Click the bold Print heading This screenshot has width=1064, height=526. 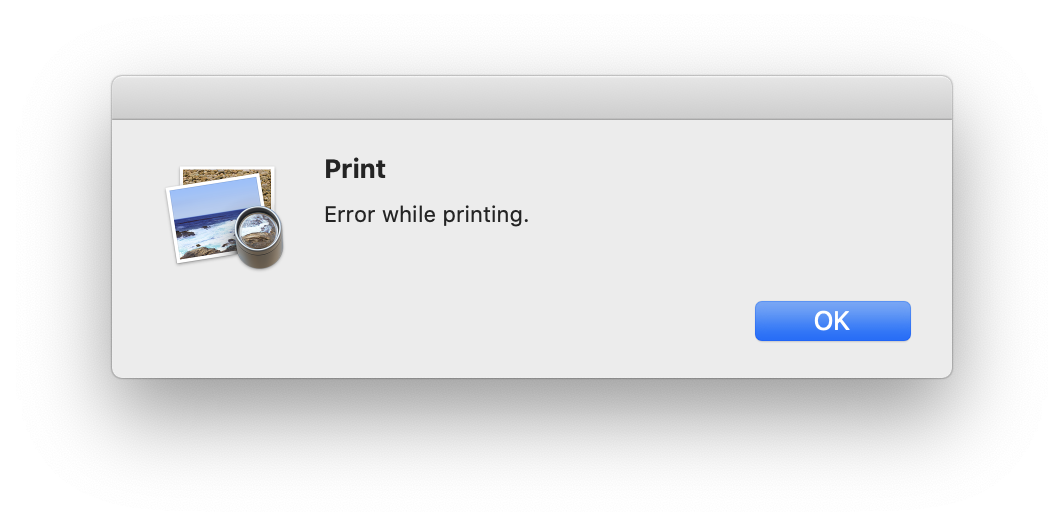[x=355, y=169]
